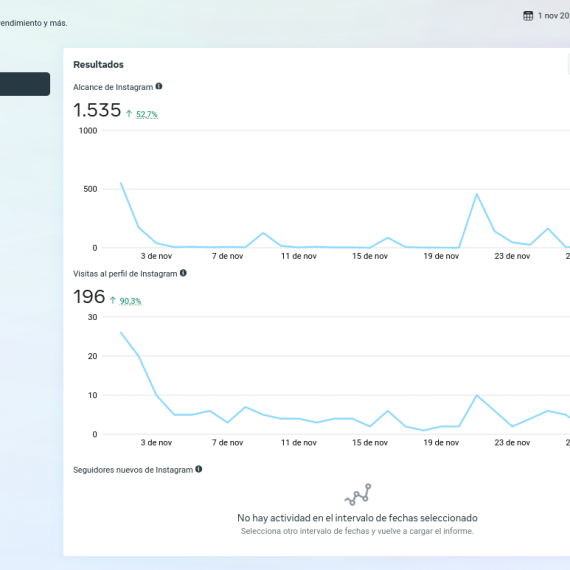Viewport: 570px width, 570px height.
Task: Click the no-activity chart illustration icon
Action: tap(358, 494)
